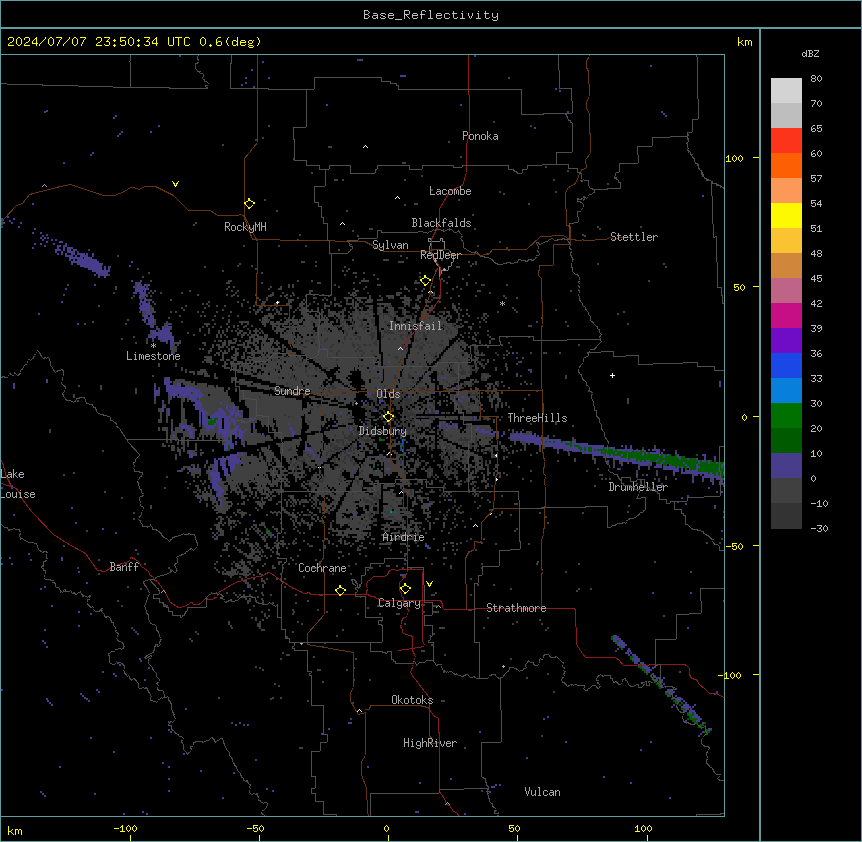Click the light gray 80 dBZ legend color
Viewport: 862px width, 842px height.
tap(786, 90)
